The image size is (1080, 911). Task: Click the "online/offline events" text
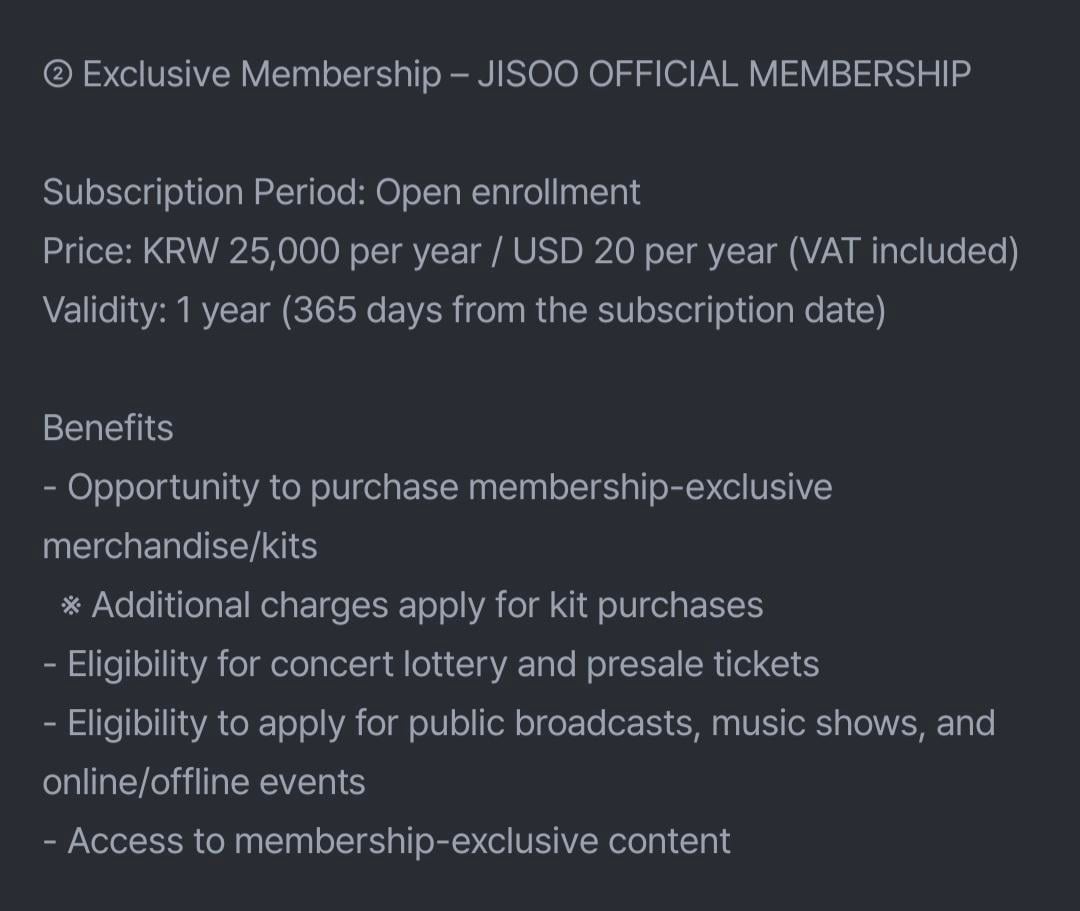pos(204,782)
